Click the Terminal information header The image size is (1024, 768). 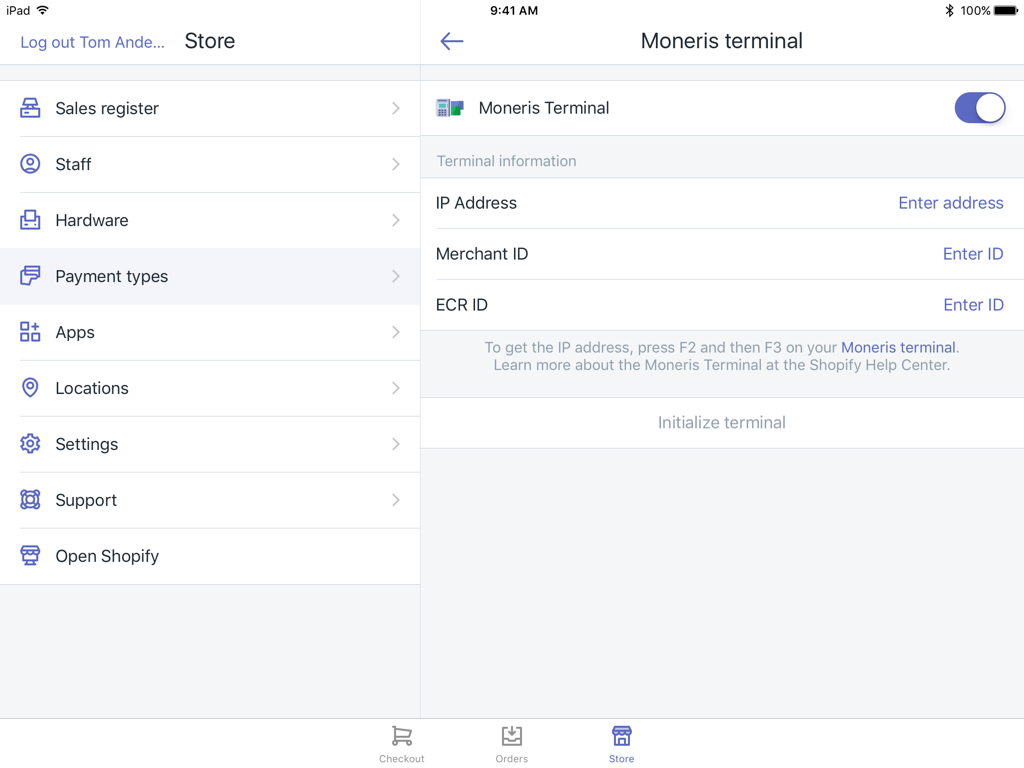pyautogui.click(x=506, y=161)
